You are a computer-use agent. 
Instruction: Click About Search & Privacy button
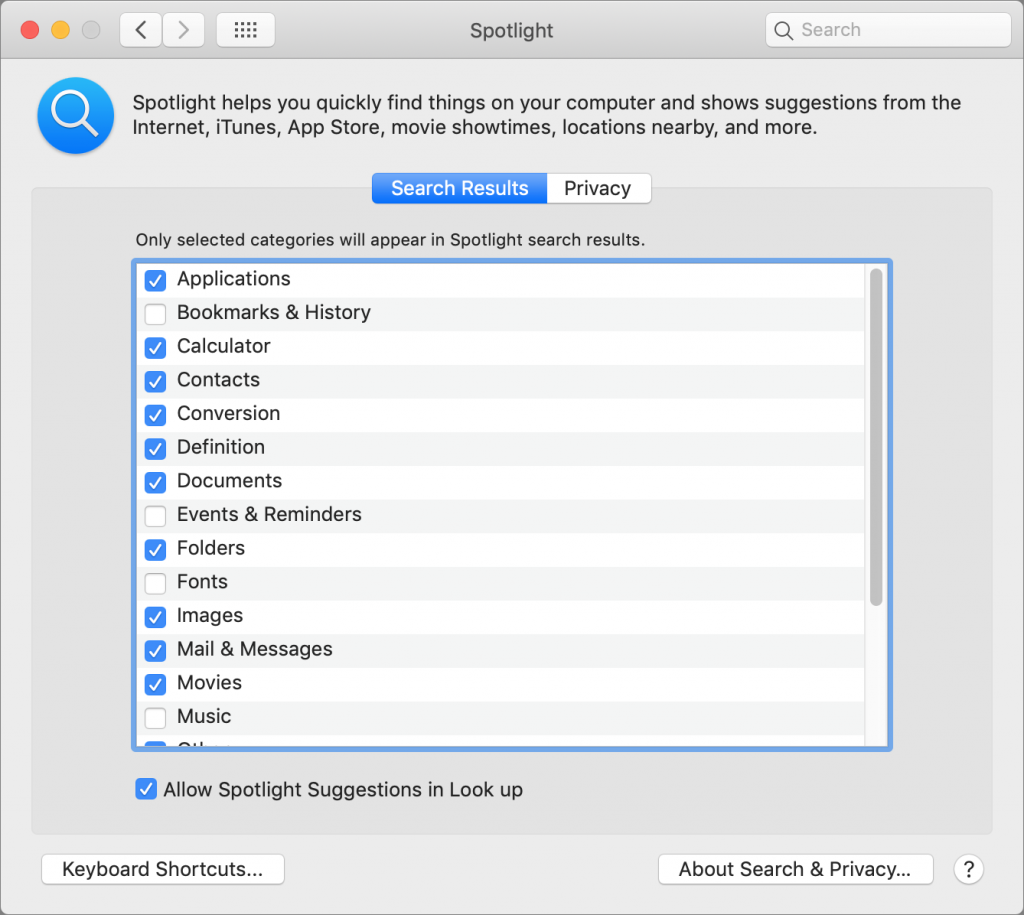point(795,869)
